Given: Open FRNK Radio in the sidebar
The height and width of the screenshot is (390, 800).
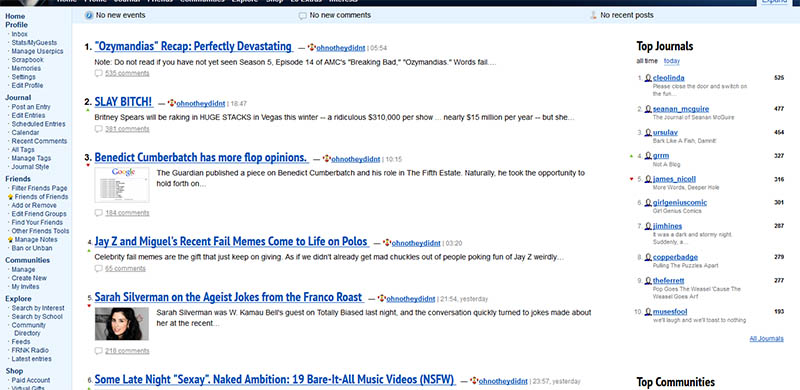Looking at the screenshot, I should (30, 350).
